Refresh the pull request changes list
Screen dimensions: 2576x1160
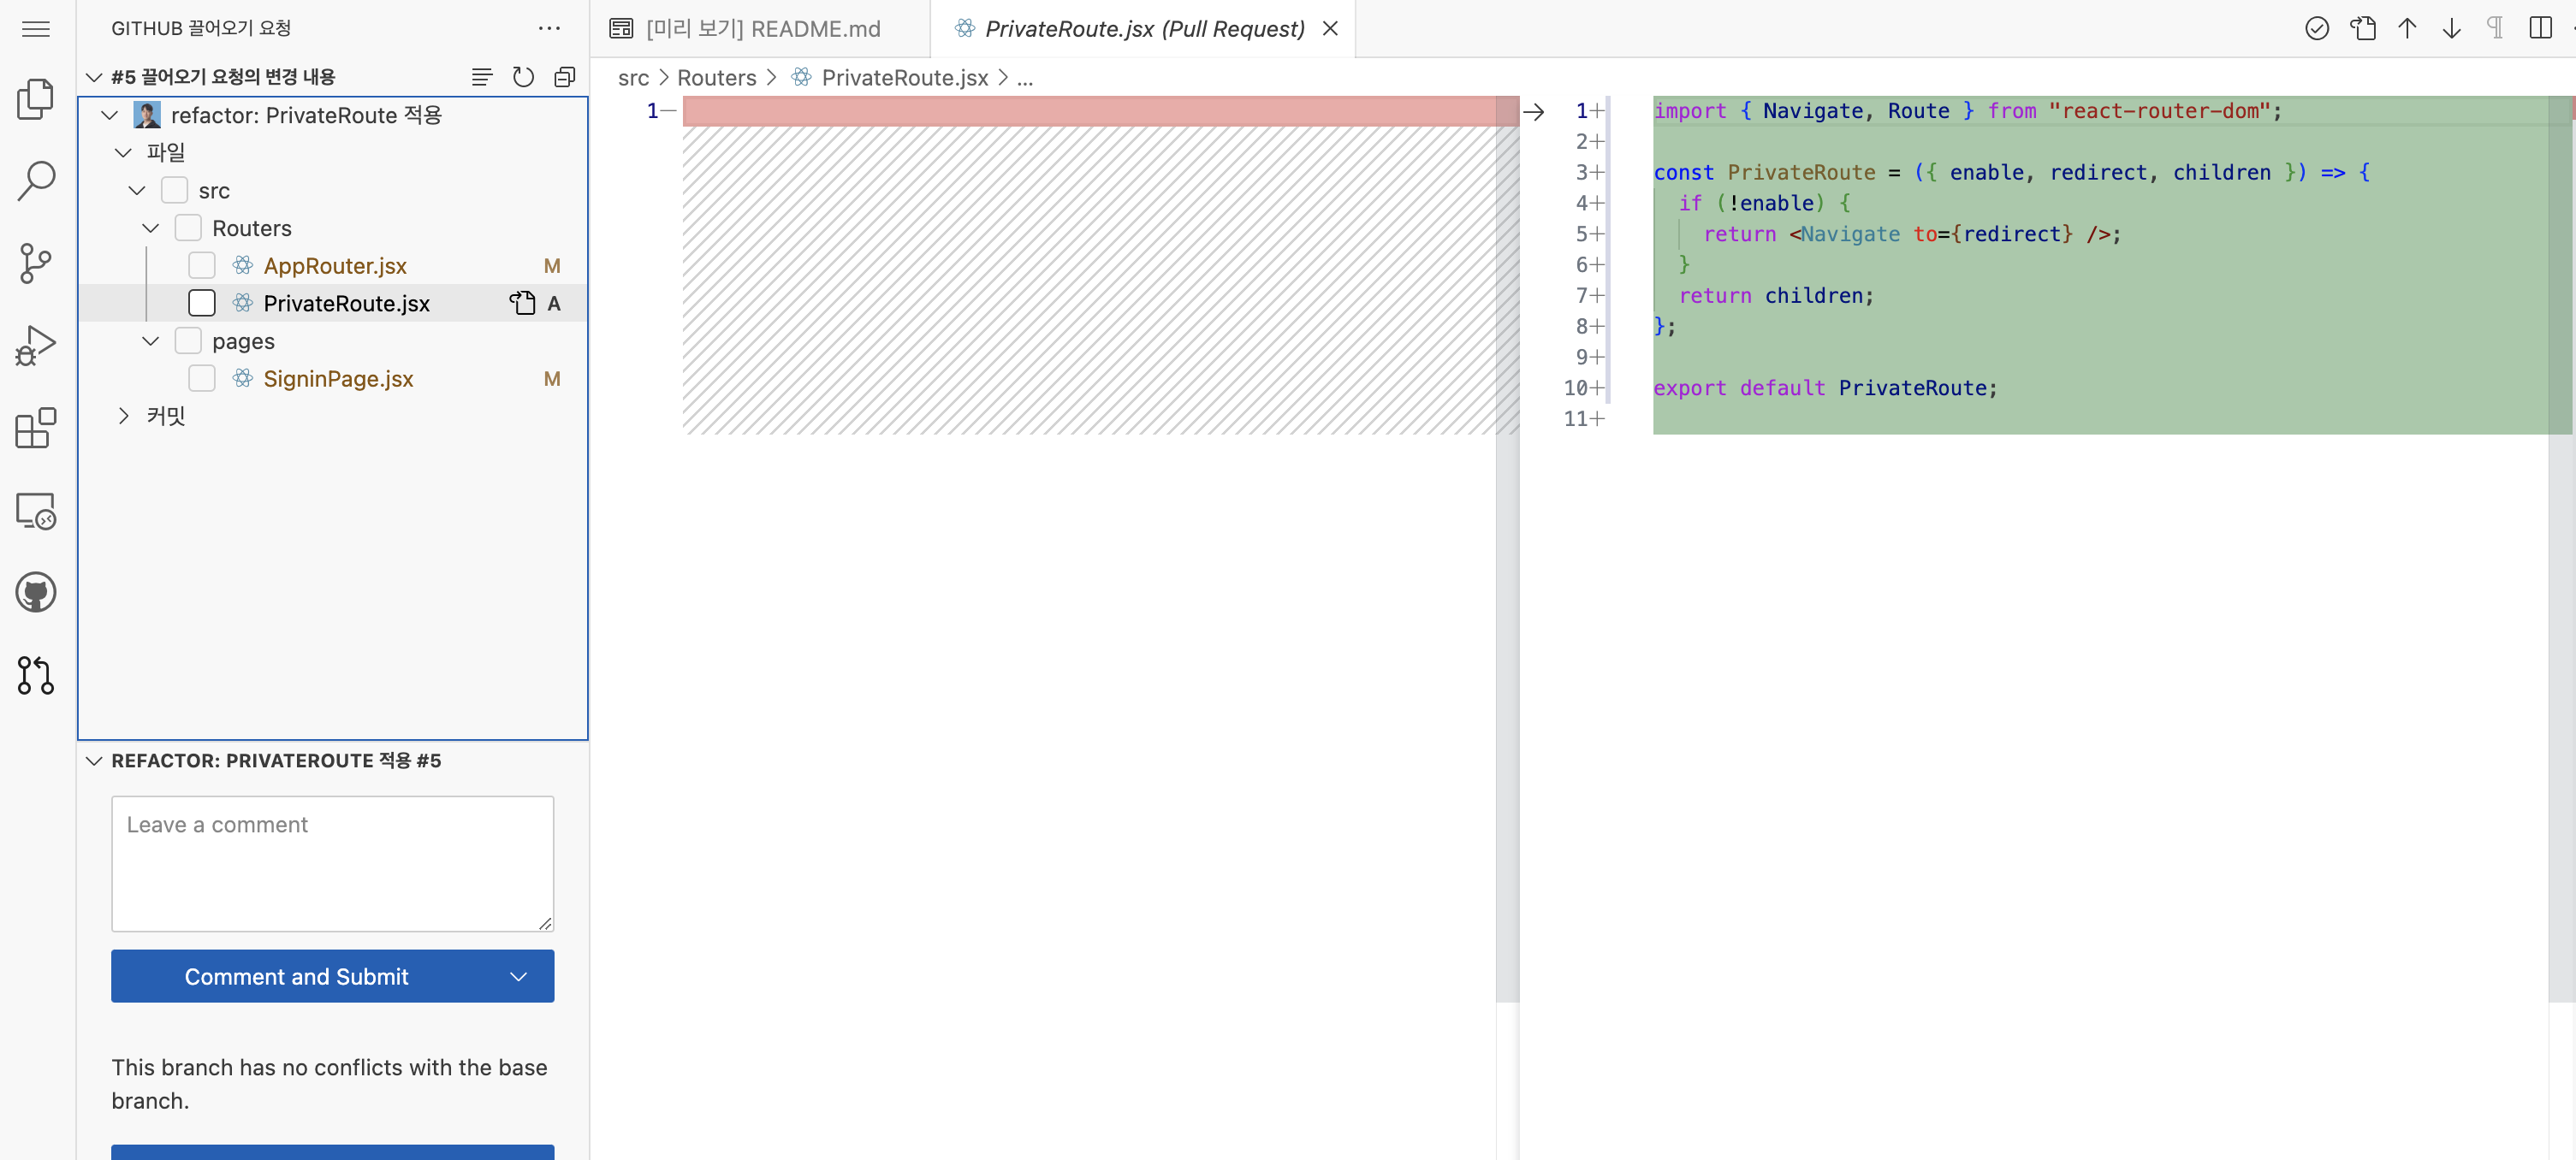coord(523,77)
